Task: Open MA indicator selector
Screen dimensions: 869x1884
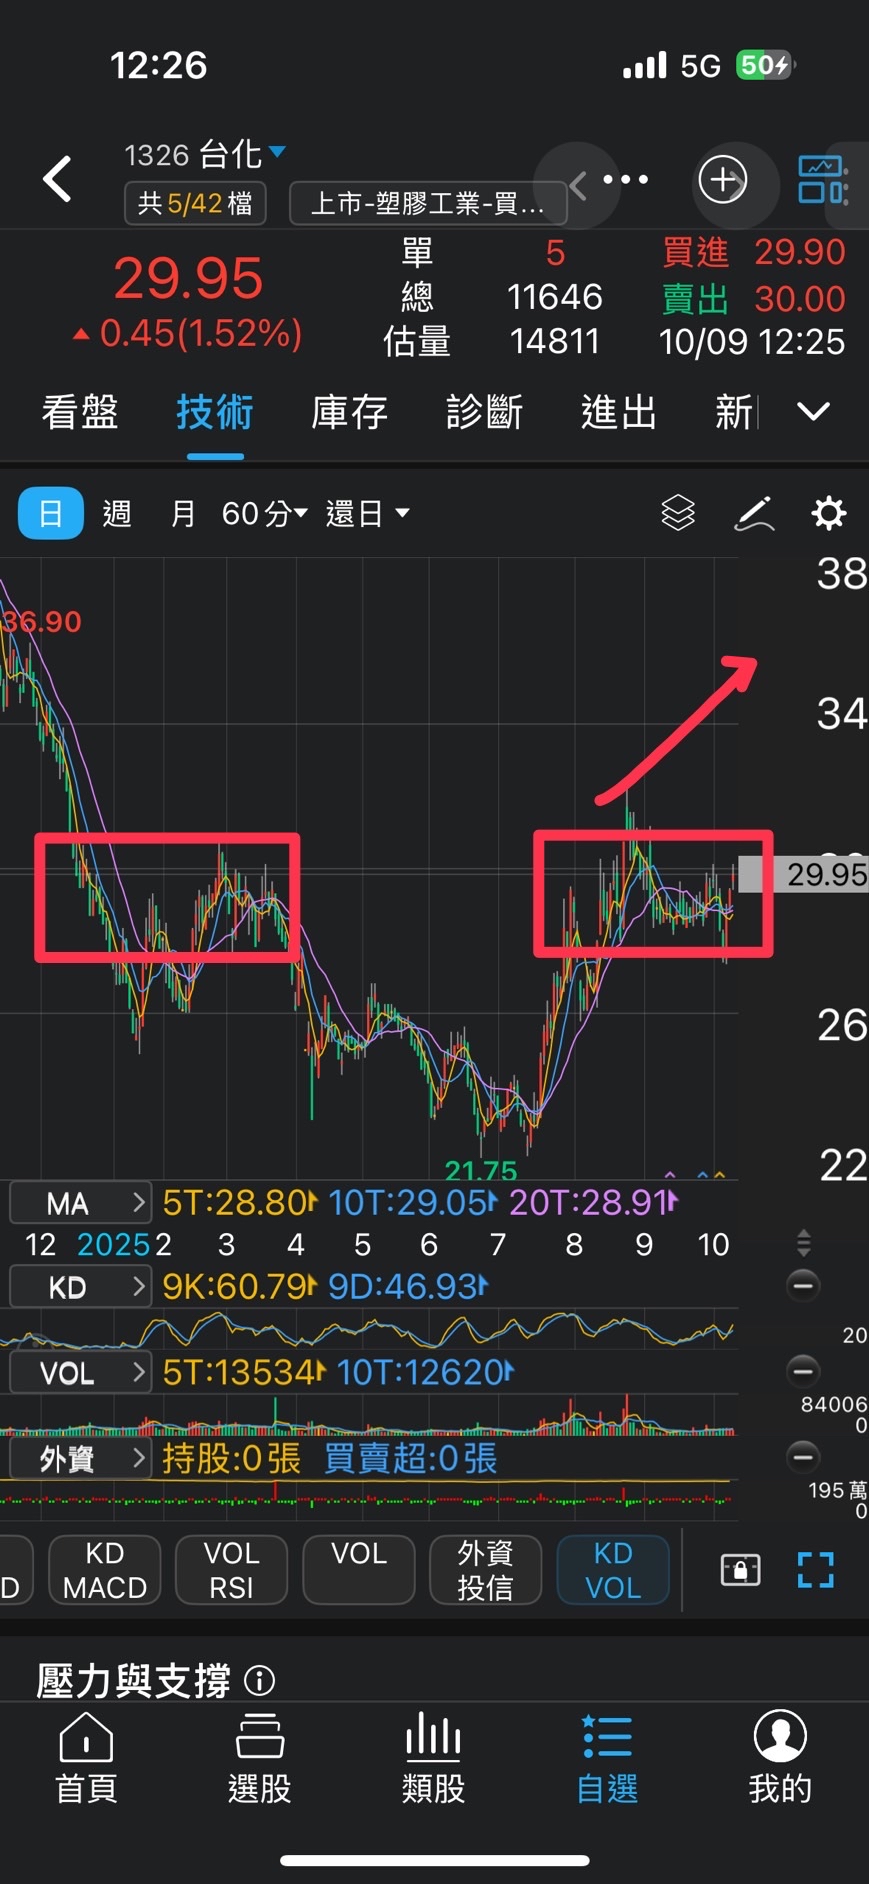Action: pos(80,1202)
